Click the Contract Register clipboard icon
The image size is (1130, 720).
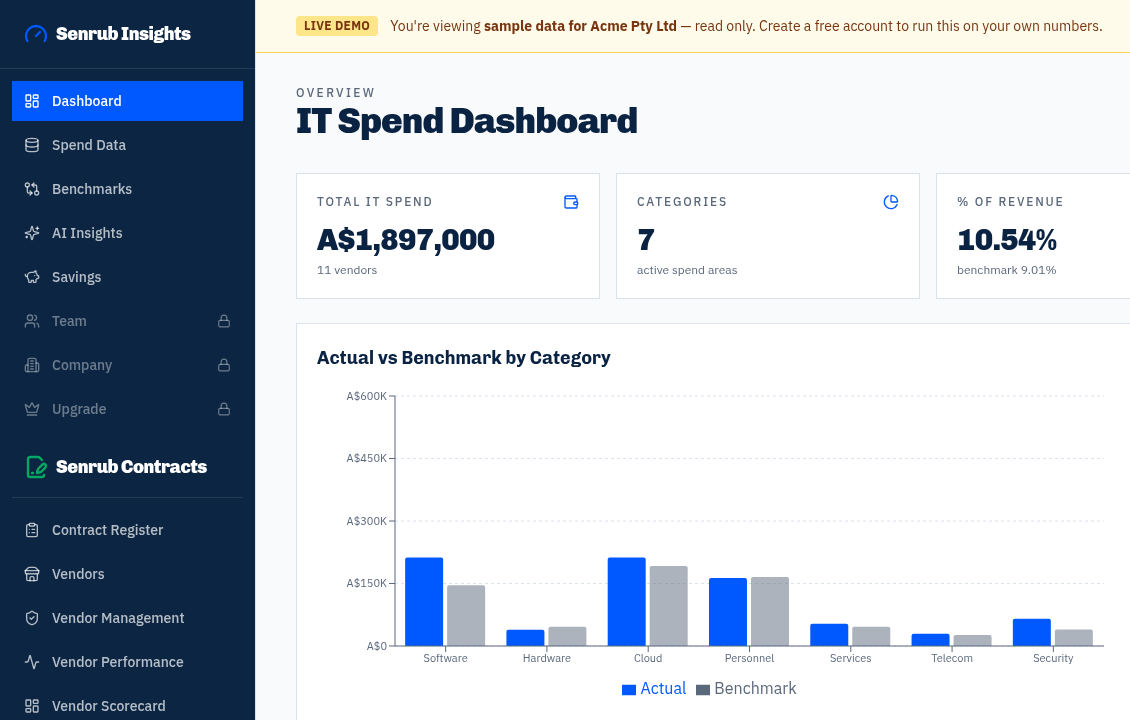(32, 530)
